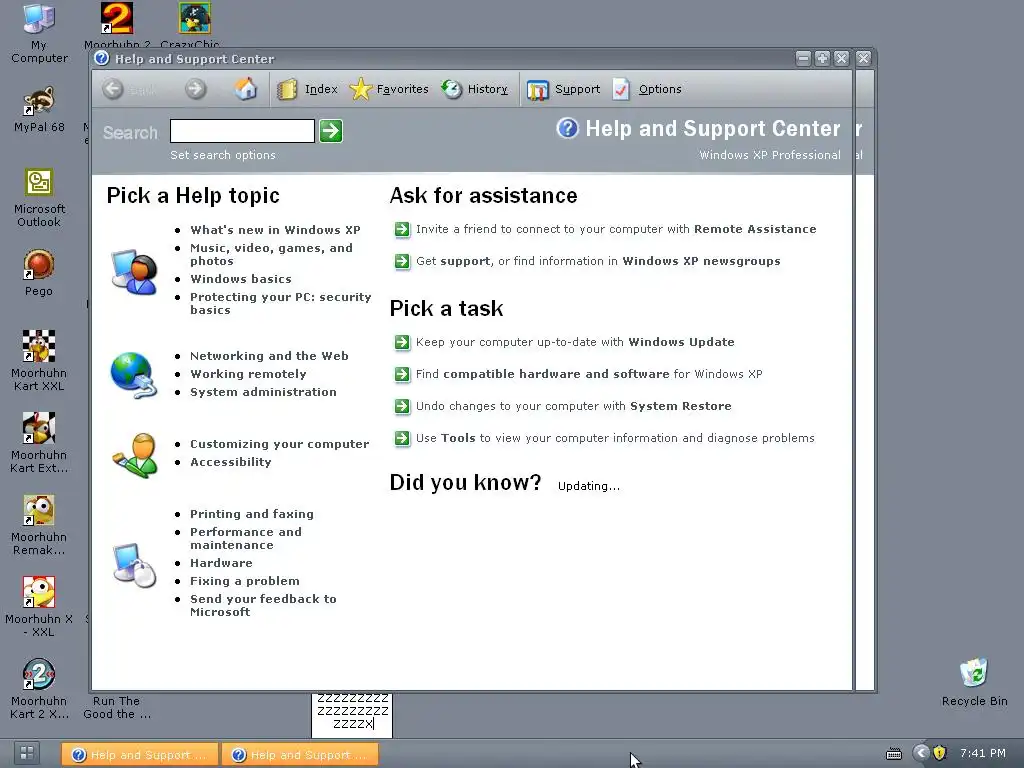Open the Working remotely topic

click(x=248, y=374)
